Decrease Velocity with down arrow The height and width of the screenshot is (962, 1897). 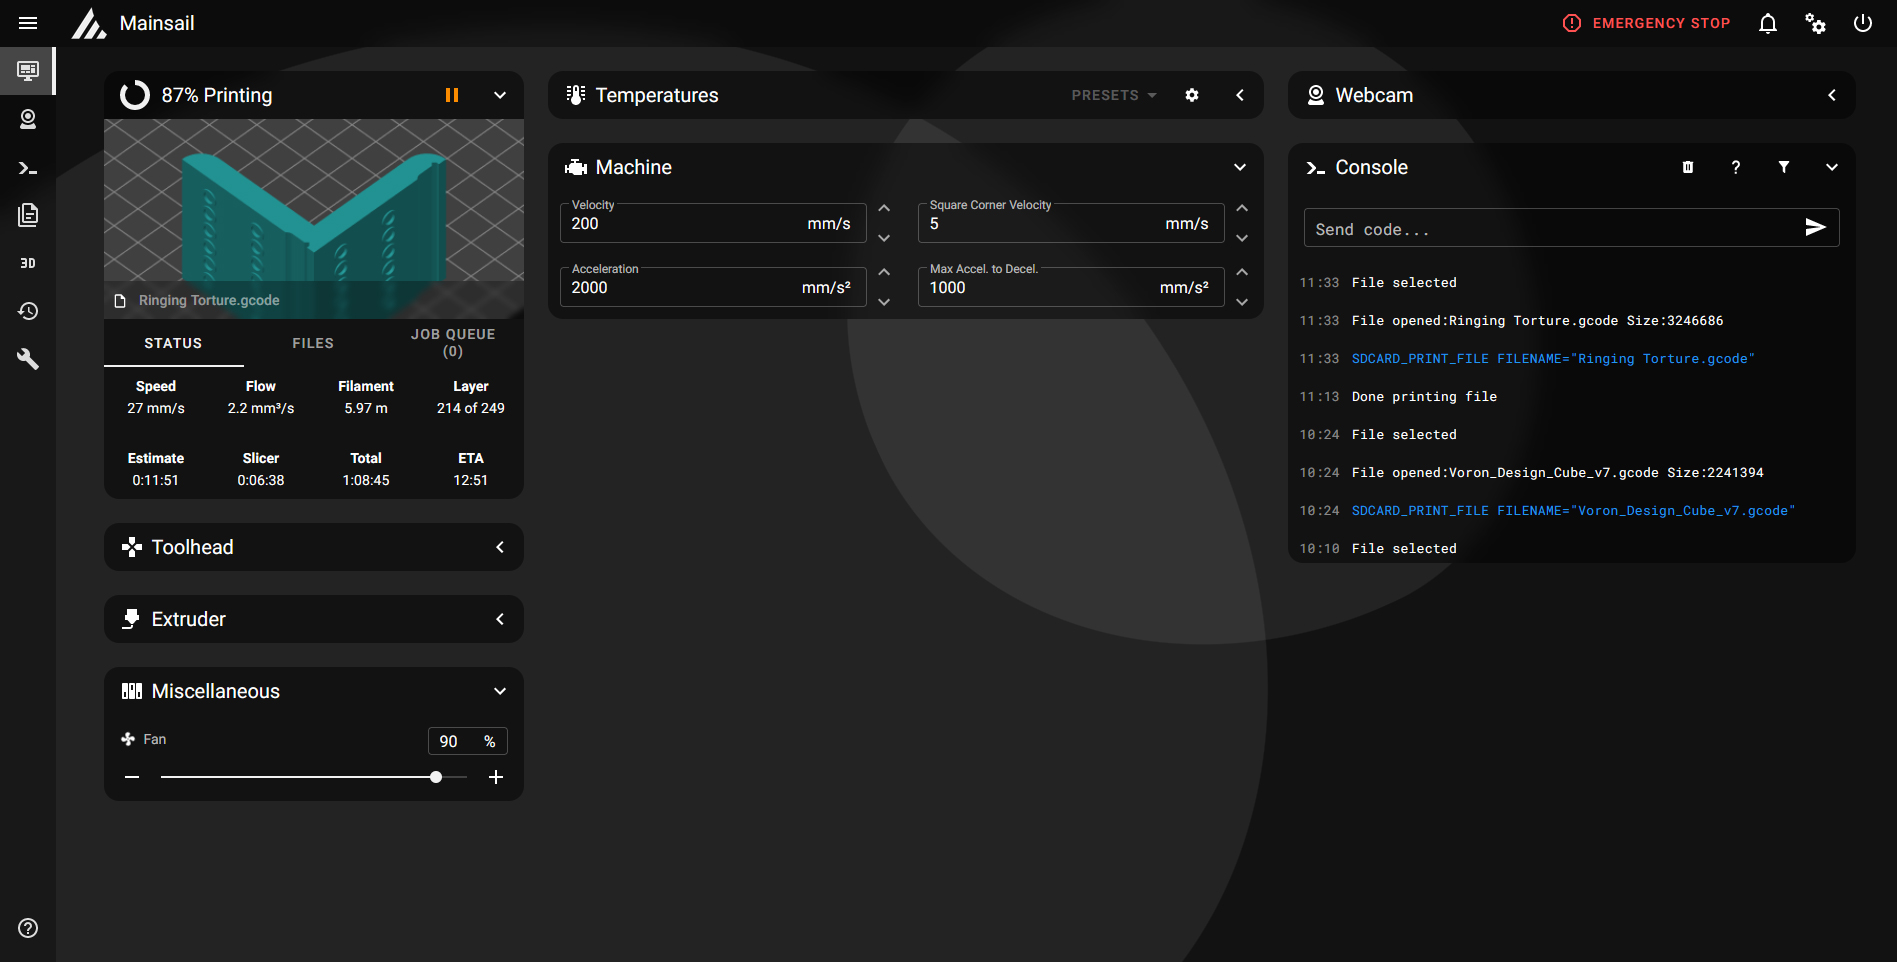884,238
